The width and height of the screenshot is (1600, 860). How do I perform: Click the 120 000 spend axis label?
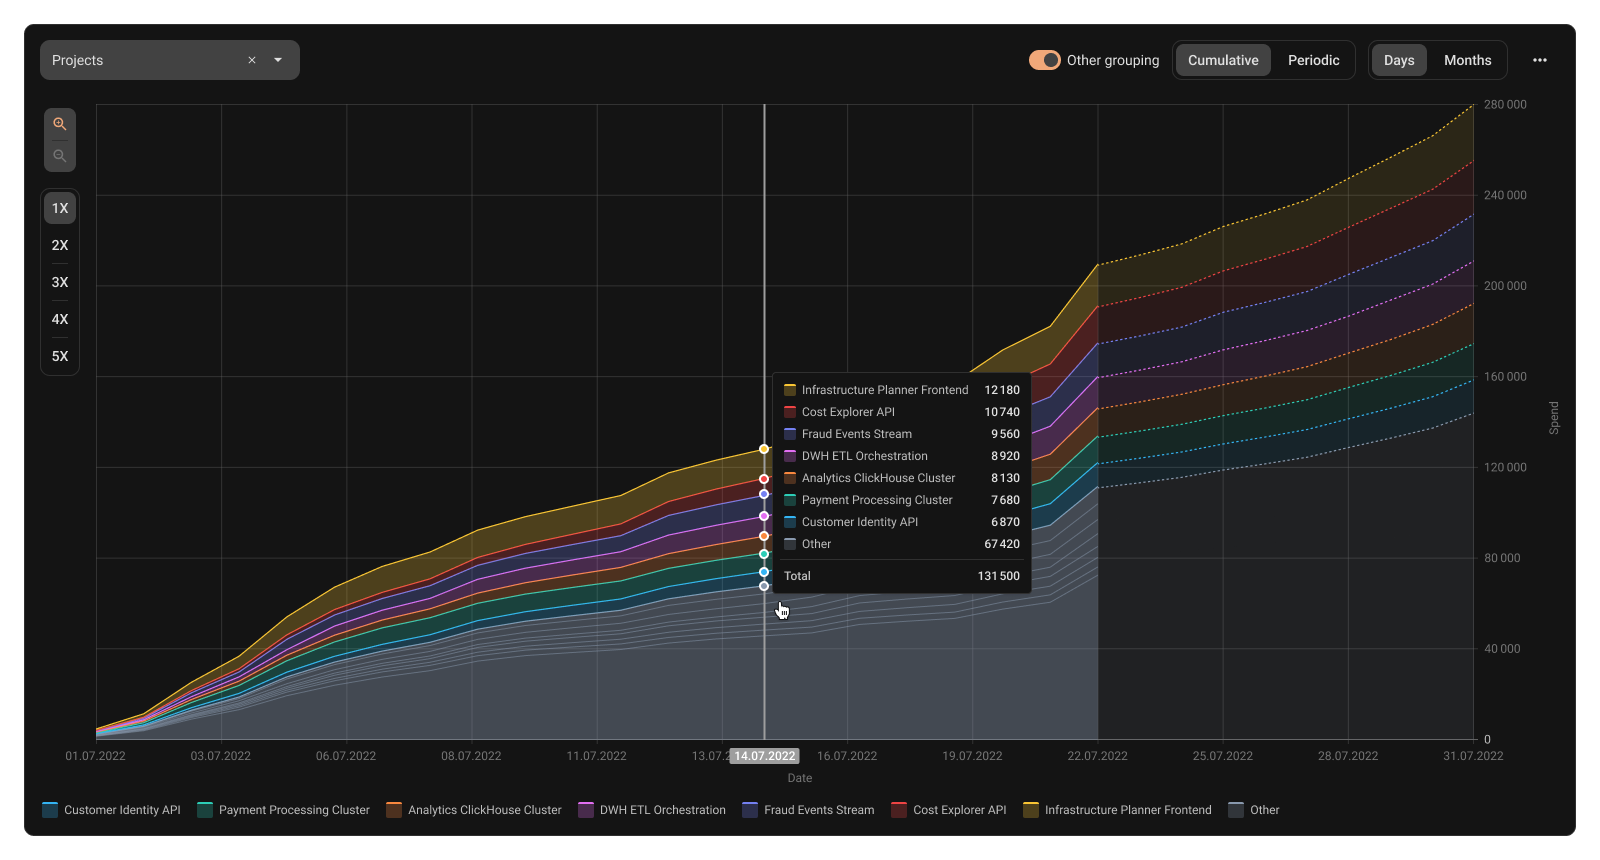(x=1505, y=467)
